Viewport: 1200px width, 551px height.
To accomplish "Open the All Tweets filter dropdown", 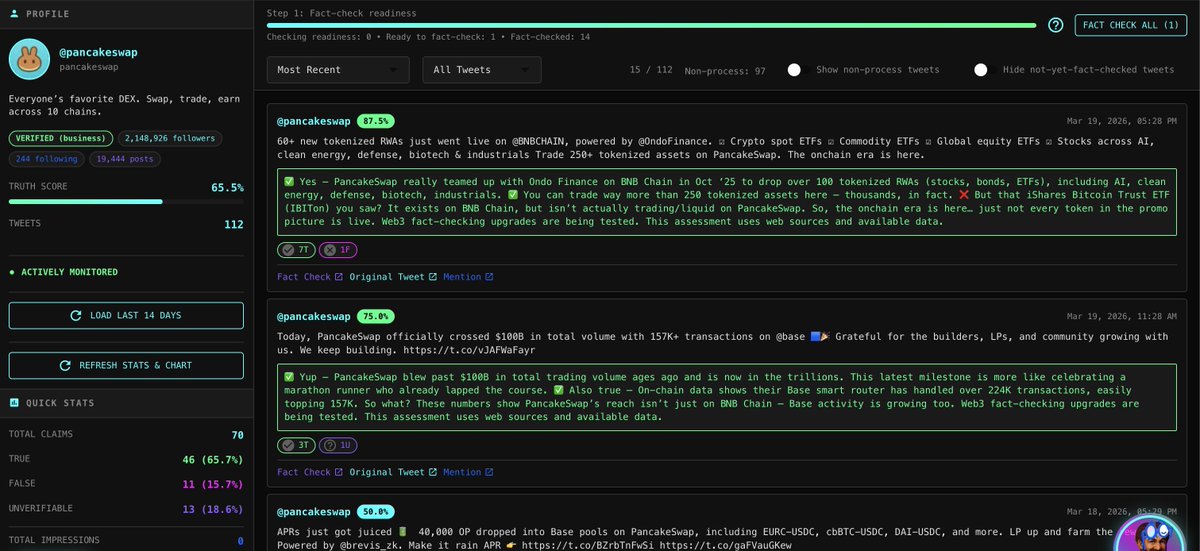I will (x=482, y=70).
